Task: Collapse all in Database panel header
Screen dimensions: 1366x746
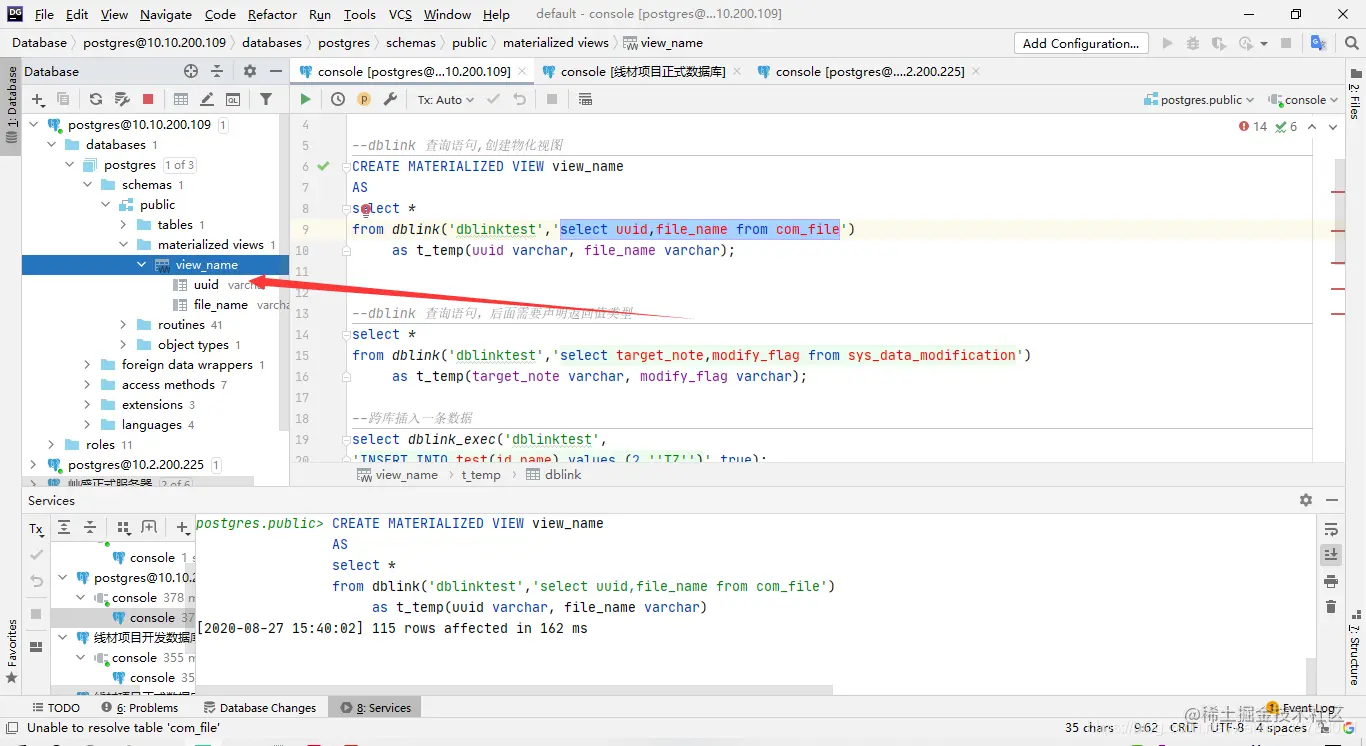Action: click(x=217, y=71)
